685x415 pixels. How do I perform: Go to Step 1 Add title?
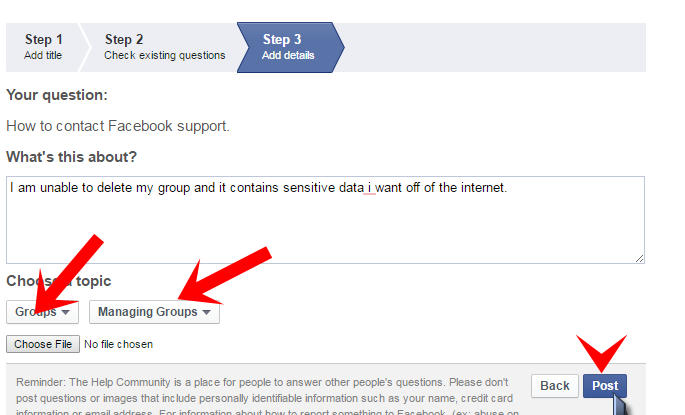click(43, 47)
